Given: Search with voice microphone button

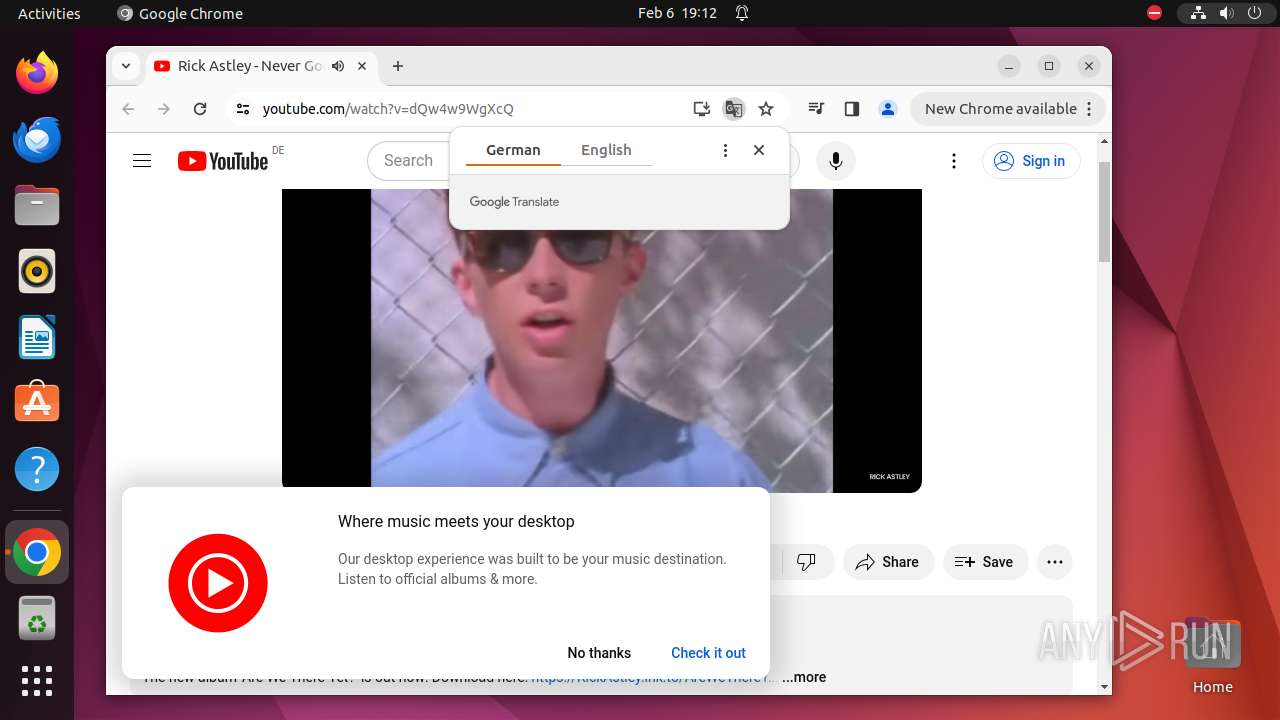Looking at the screenshot, I should (836, 161).
